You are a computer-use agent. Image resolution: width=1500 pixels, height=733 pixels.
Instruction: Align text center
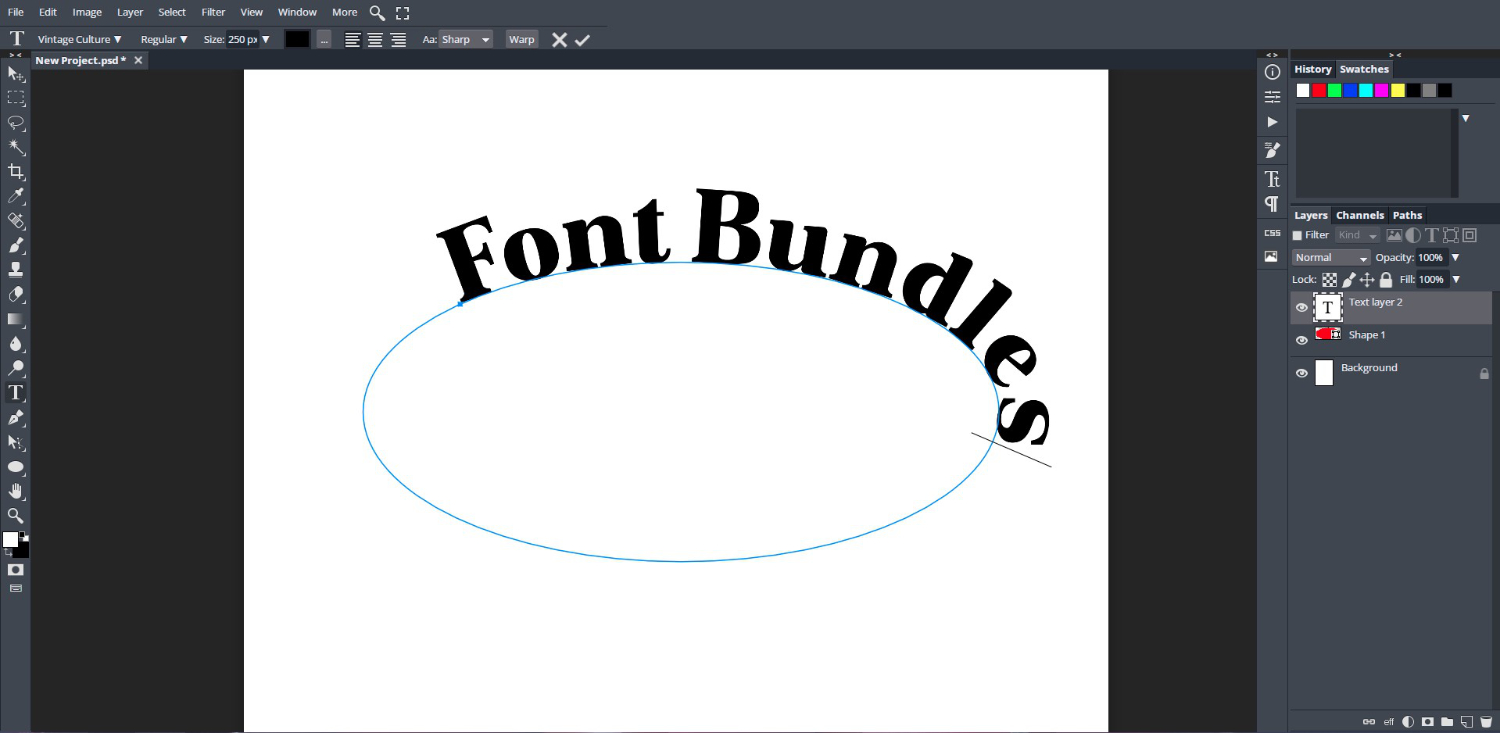click(375, 40)
